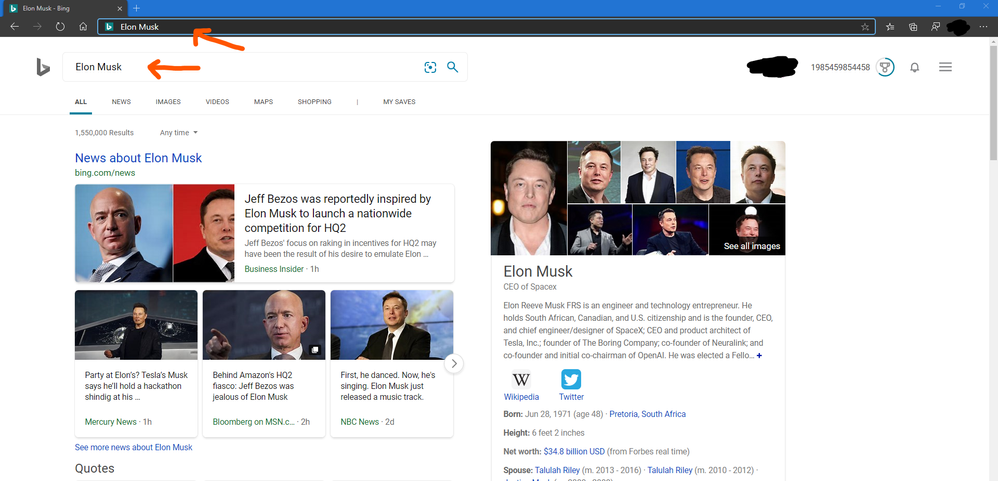This screenshot has width=998, height=481.
Task: Open Twitter text link under icon
Action: point(571,397)
